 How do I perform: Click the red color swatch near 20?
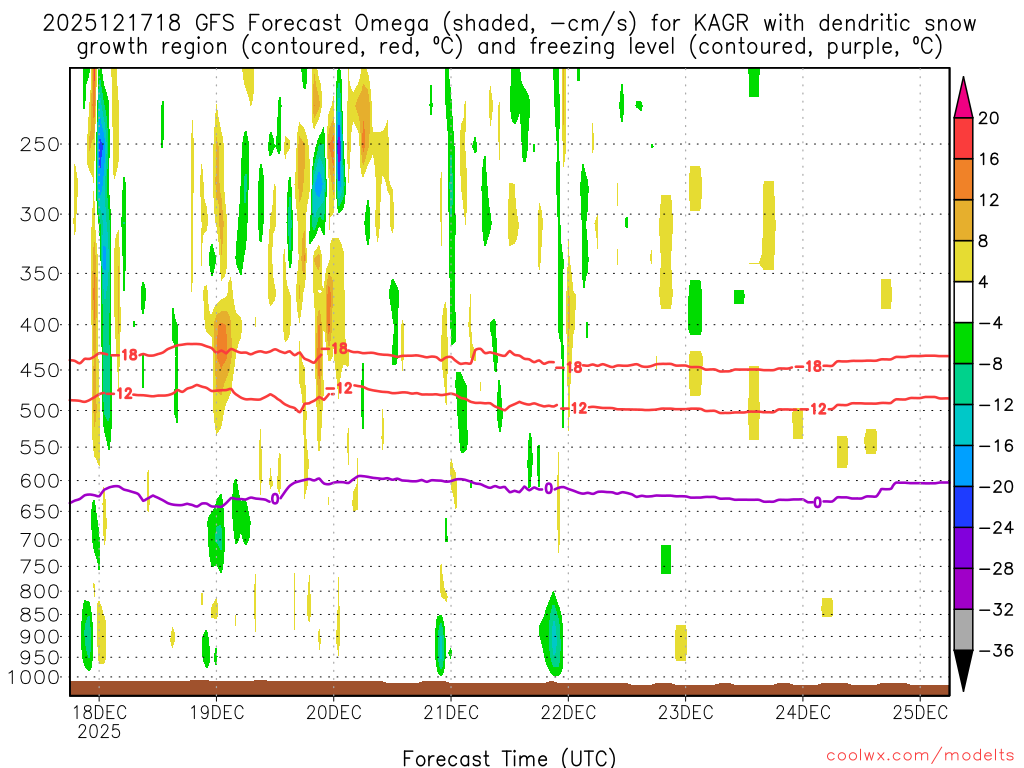pyautogui.click(x=963, y=138)
